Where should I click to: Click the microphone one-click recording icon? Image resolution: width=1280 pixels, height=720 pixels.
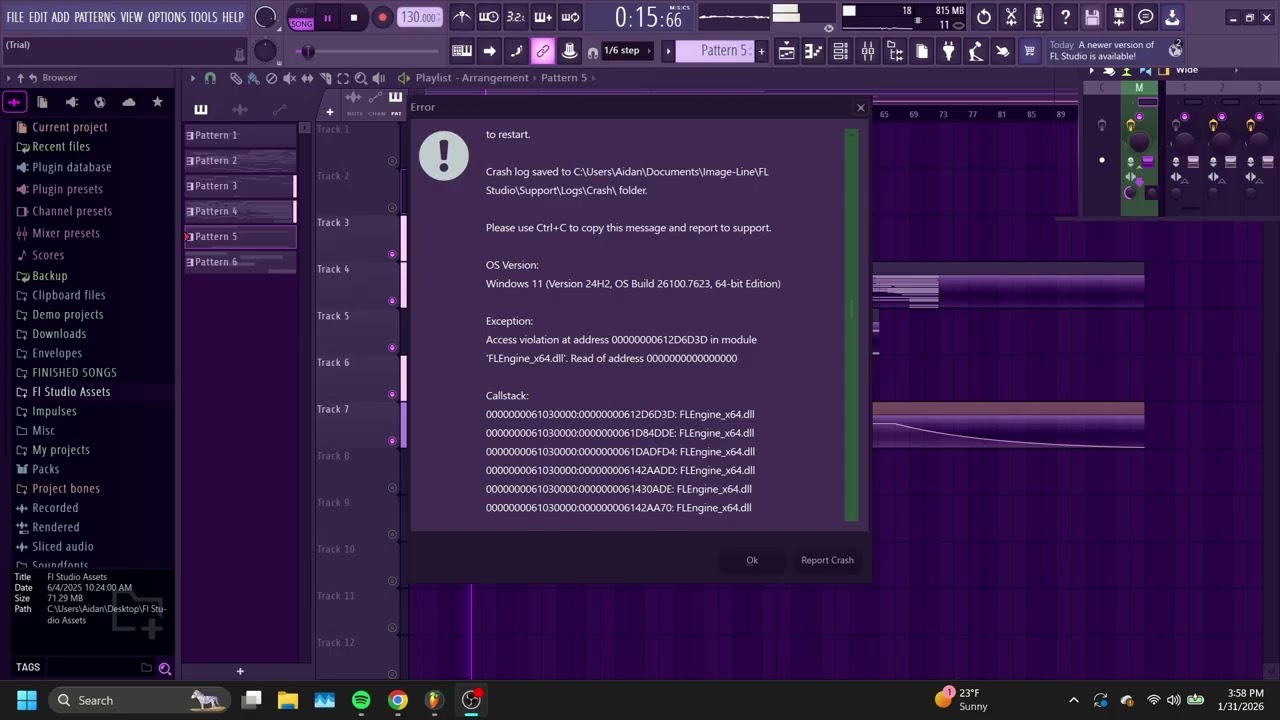(1038, 17)
